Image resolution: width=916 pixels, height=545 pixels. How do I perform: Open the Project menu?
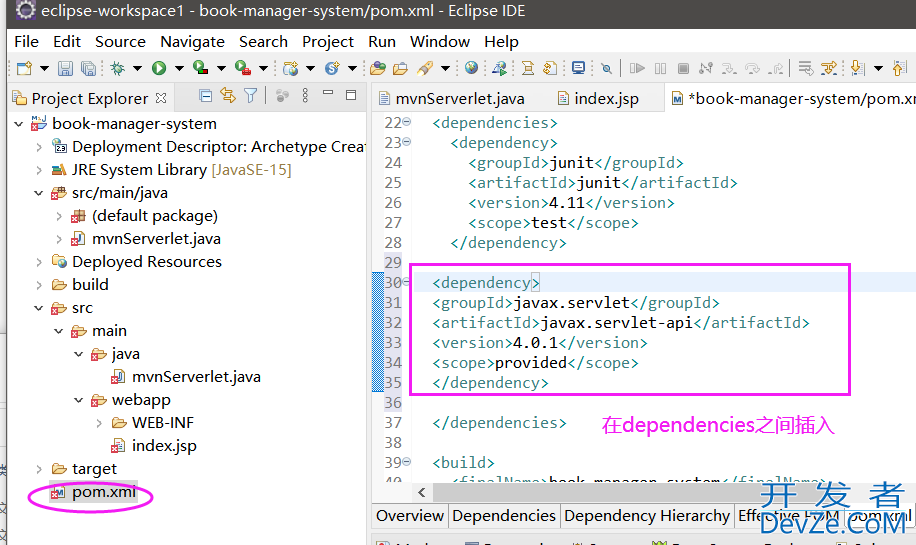coord(328,41)
